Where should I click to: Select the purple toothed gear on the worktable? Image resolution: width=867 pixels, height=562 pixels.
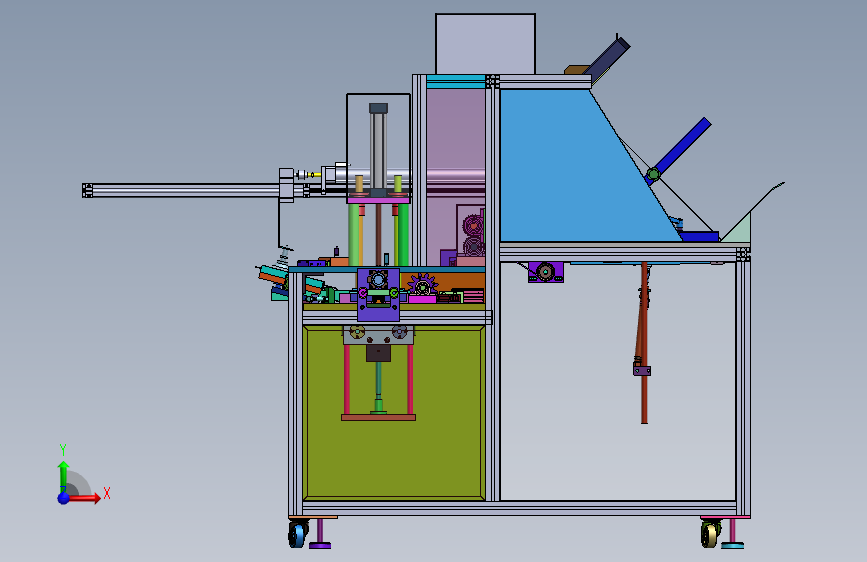(423, 287)
